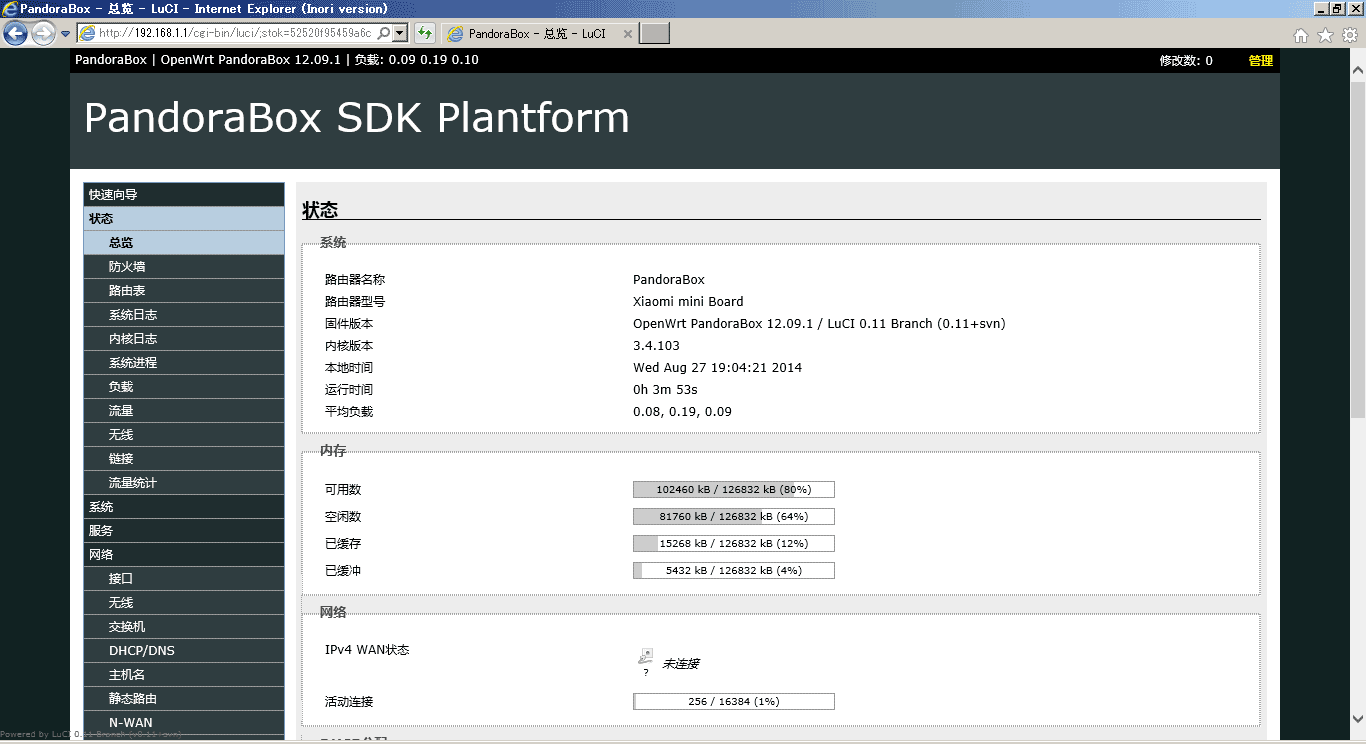Click the 未连接 status text
This screenshot has width=1366, height=744.
pyautogui.click(x=680, y=664)
